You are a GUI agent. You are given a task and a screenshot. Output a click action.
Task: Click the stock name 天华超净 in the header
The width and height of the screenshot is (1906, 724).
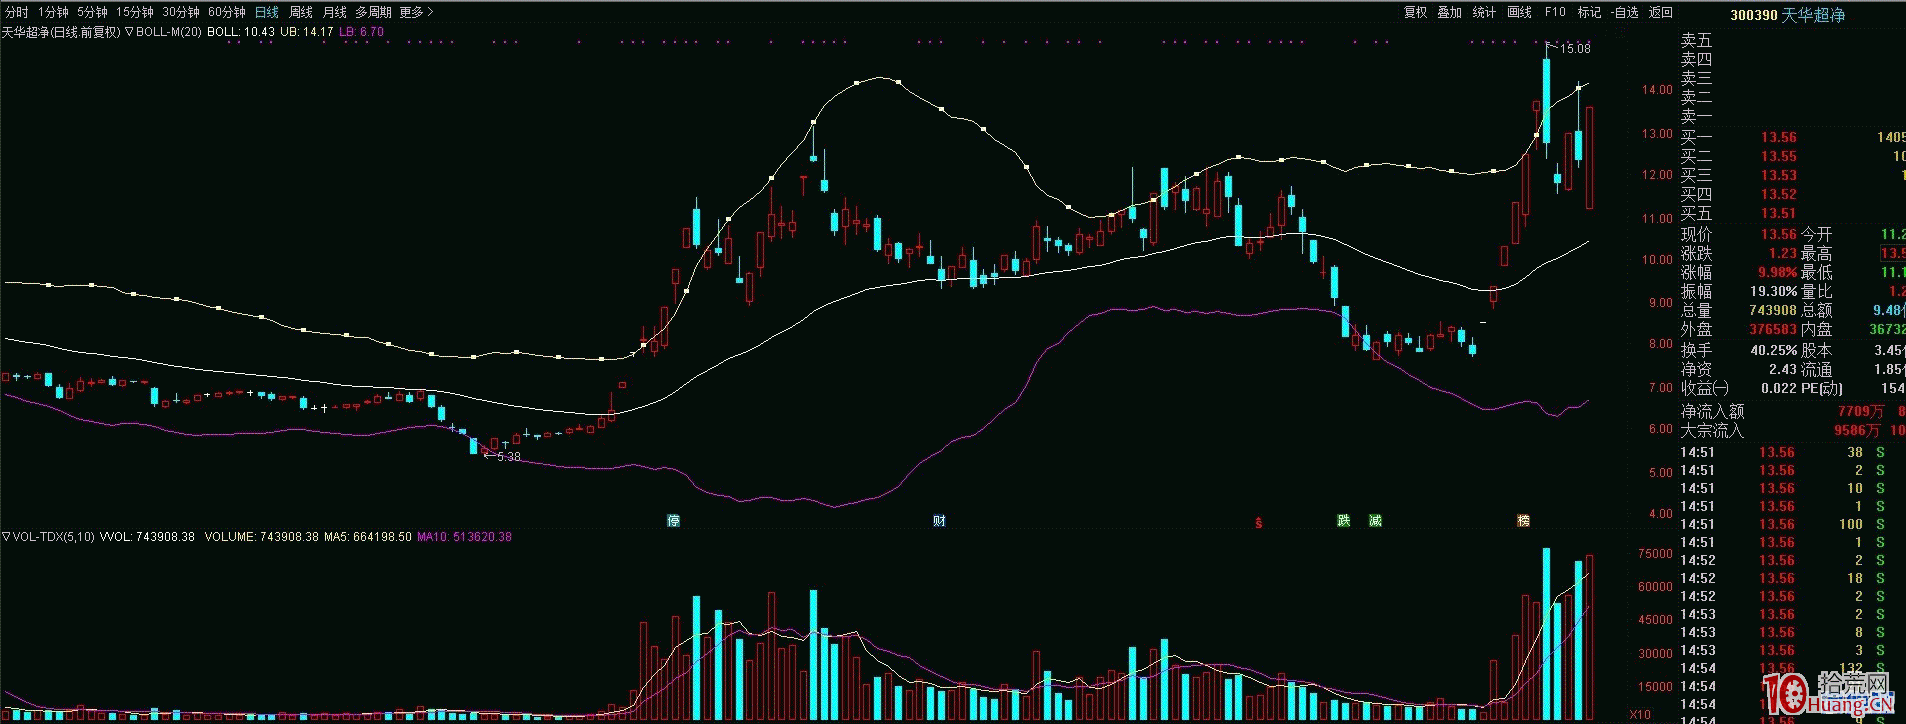click(1814, 15)
